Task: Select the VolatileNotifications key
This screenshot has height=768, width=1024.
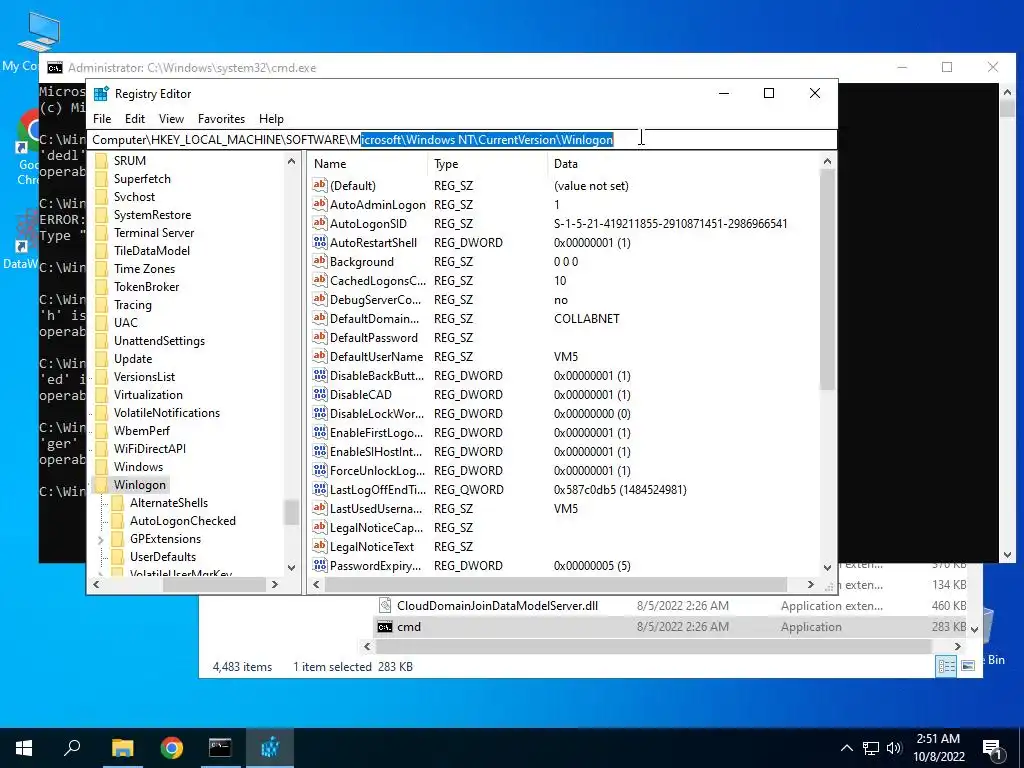Action: [x=167, y=413]
